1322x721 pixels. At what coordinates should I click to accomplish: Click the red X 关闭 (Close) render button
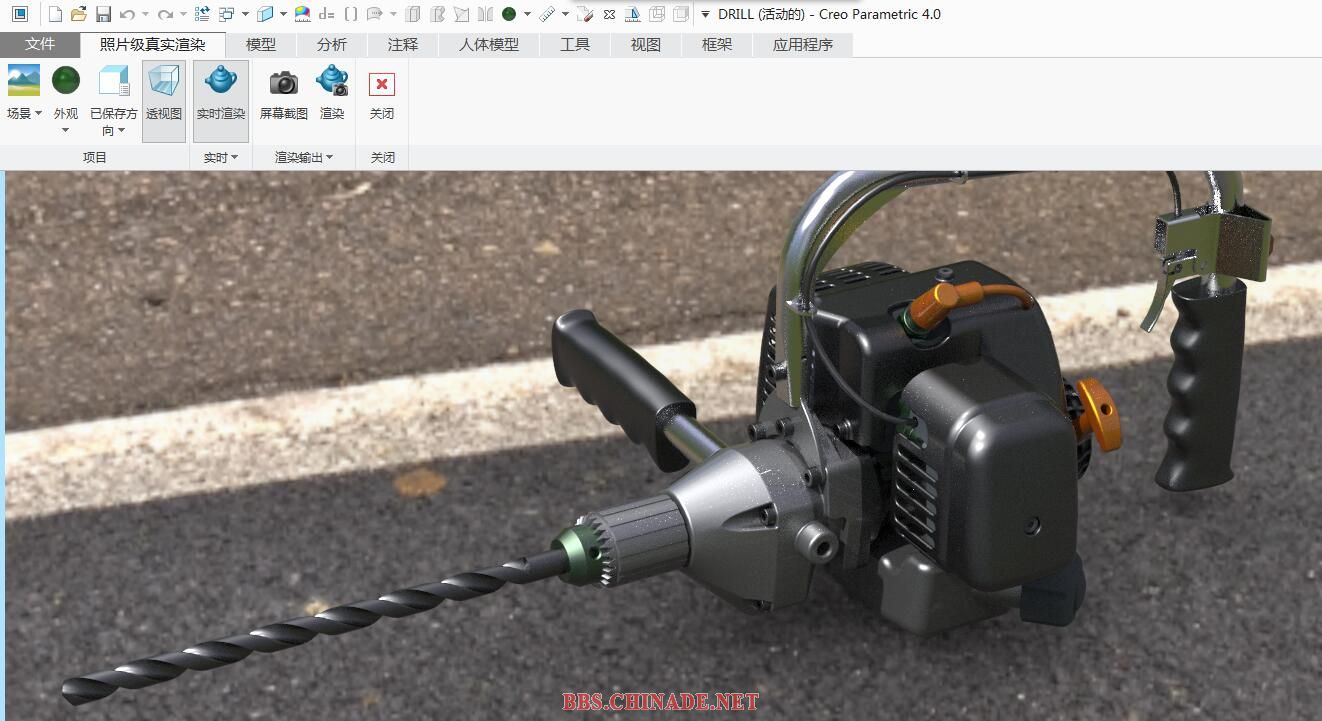click(x=382, y=84)
